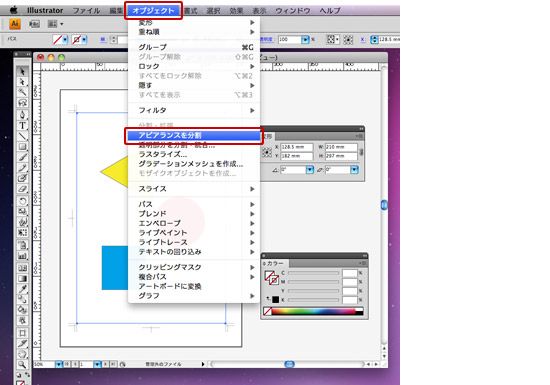This screenshot has width=550, height=385.
Task: Toggle the fill/stroke indicator in Color panel
Action: 271,278
